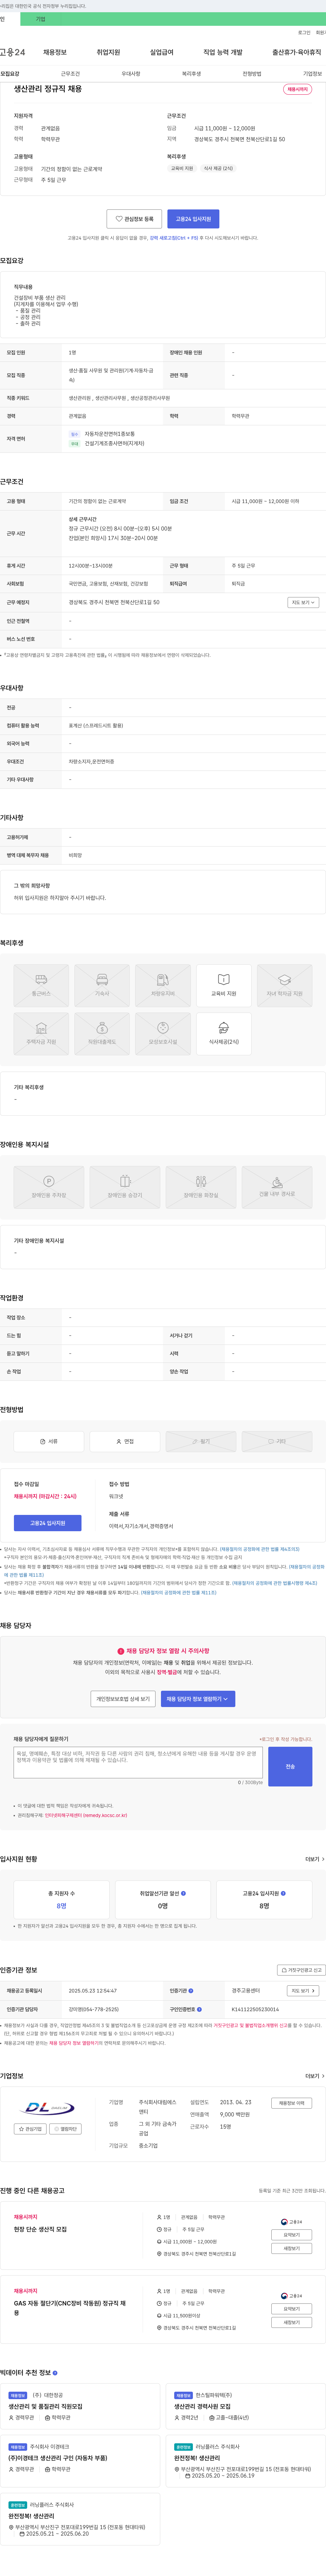The height and width of the screenshot is (2576, 326).
Task: Click info icon beside 취업알선기관 알선 수
Action: pos(183,1893)
